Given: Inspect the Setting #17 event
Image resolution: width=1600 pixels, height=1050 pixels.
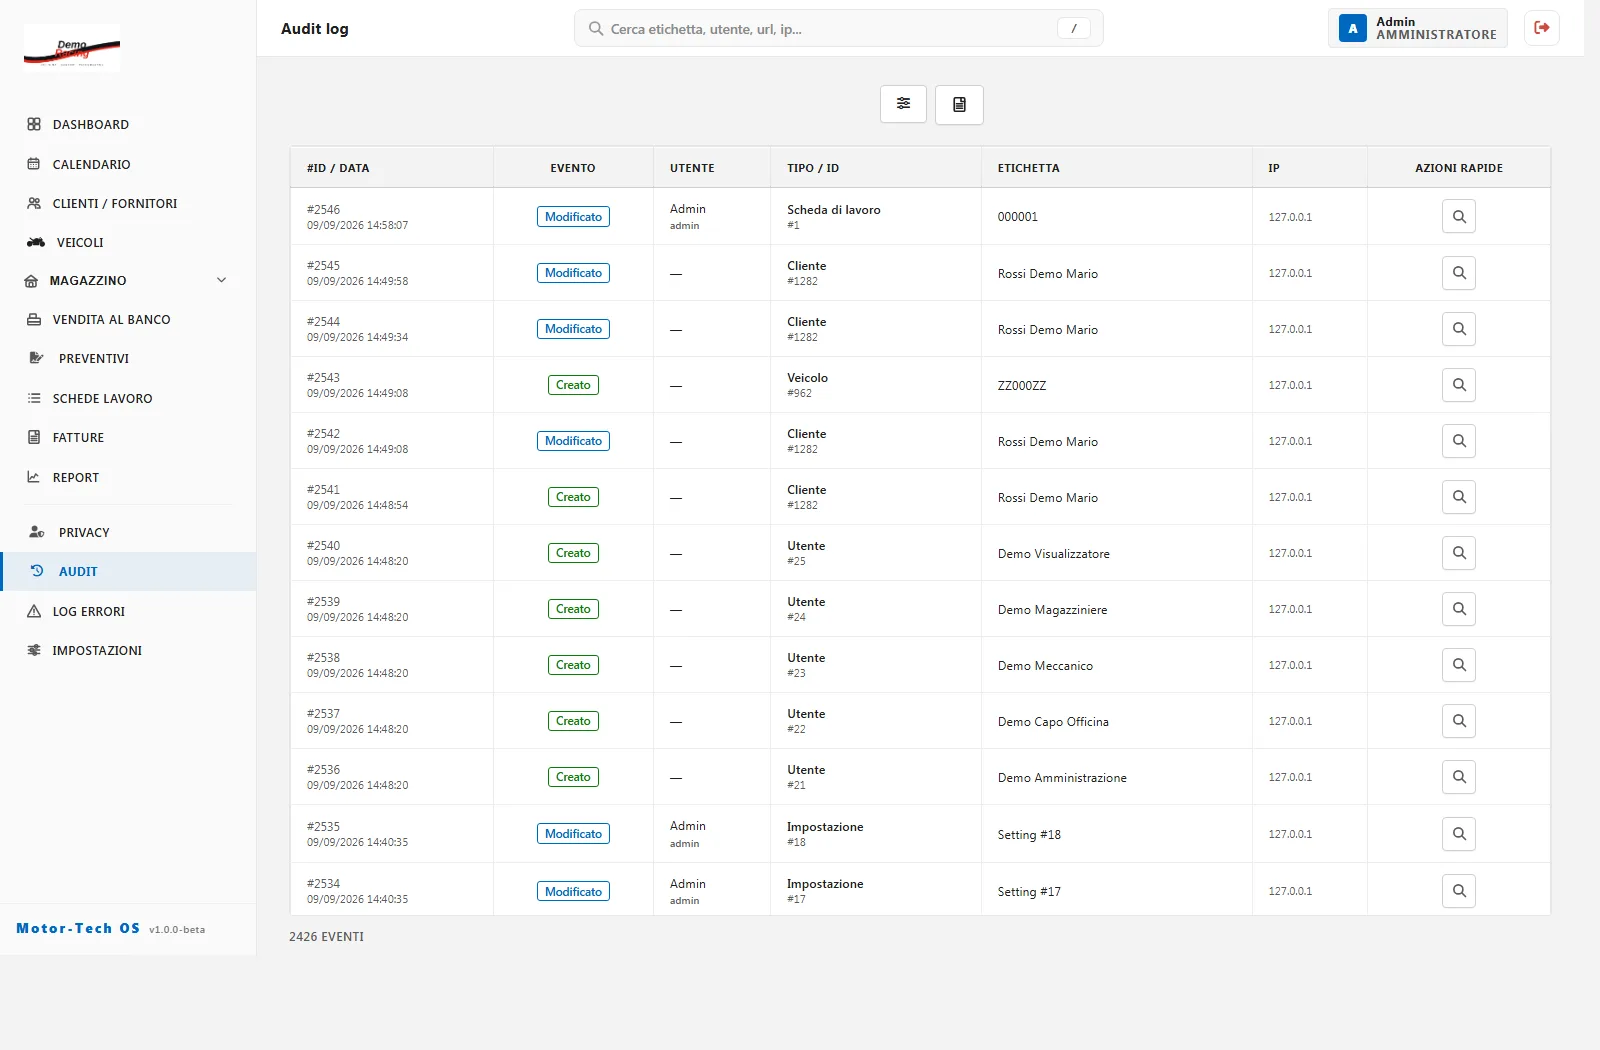Looking at the screenshot, I should [x=1459, y=891].
